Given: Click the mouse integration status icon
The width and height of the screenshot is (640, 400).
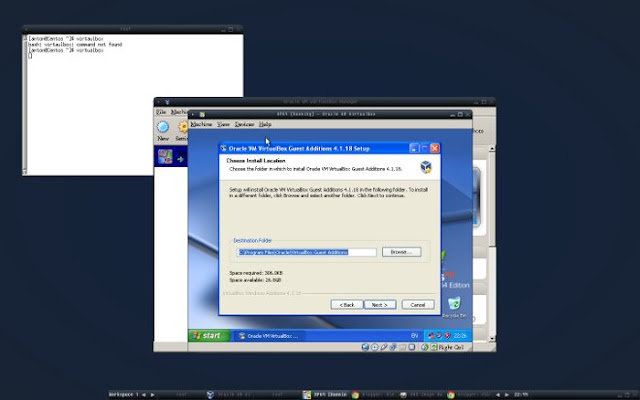Looking at the screenshot, I should [425, 347].
